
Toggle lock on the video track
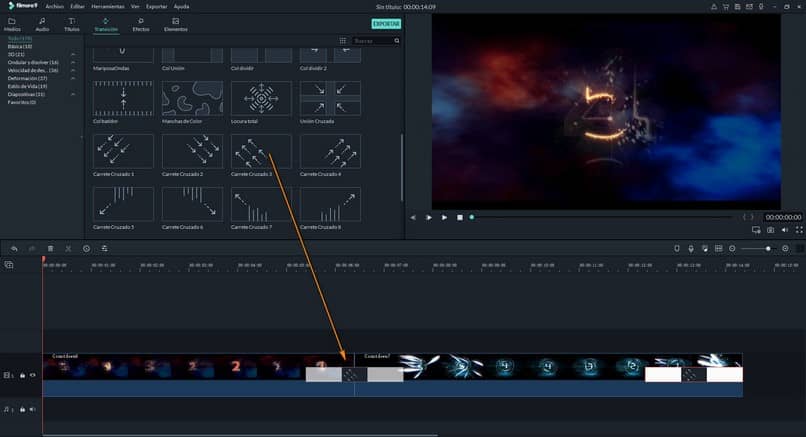(23, 375)
